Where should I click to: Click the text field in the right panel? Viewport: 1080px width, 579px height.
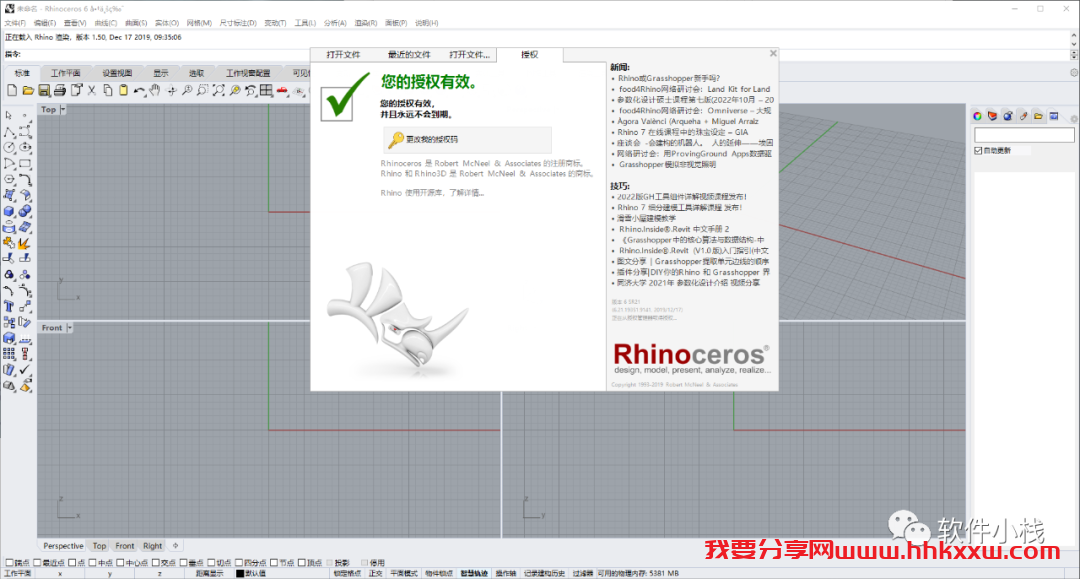tap(1024, 135)
